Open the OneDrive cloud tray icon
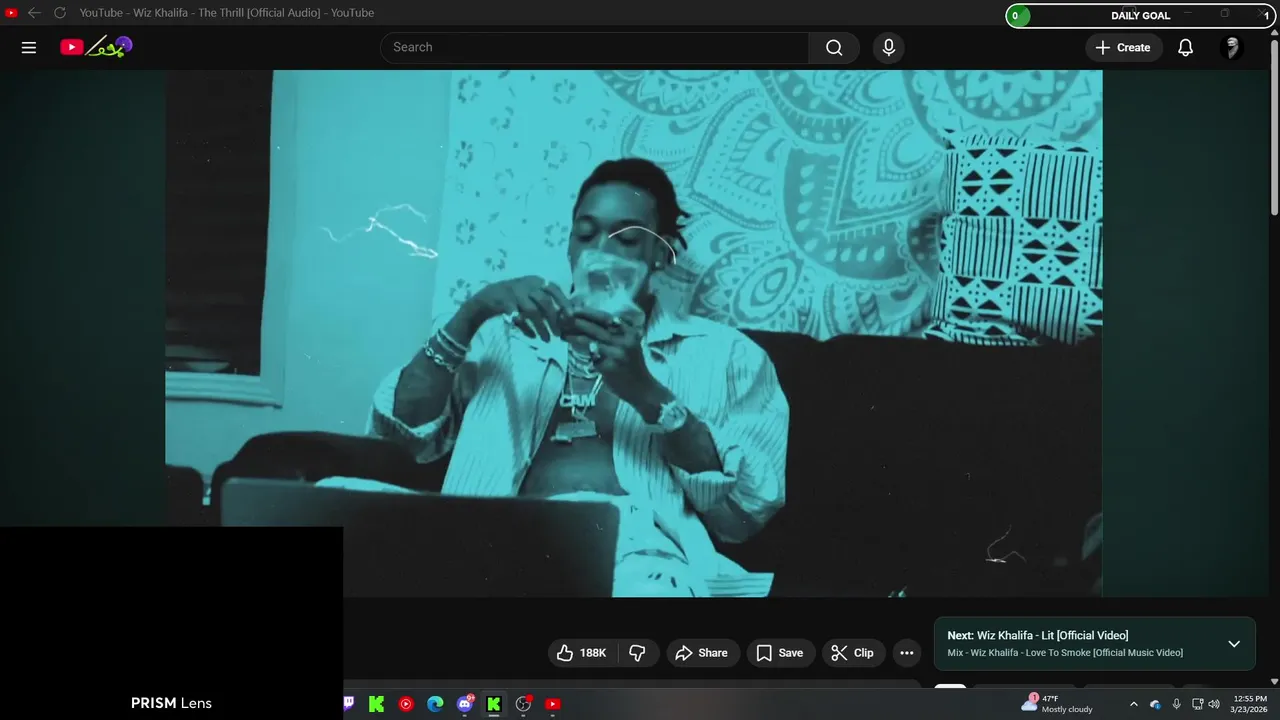The height and width of the screenshot is (720, 1280). click(x=1155, y=704)
